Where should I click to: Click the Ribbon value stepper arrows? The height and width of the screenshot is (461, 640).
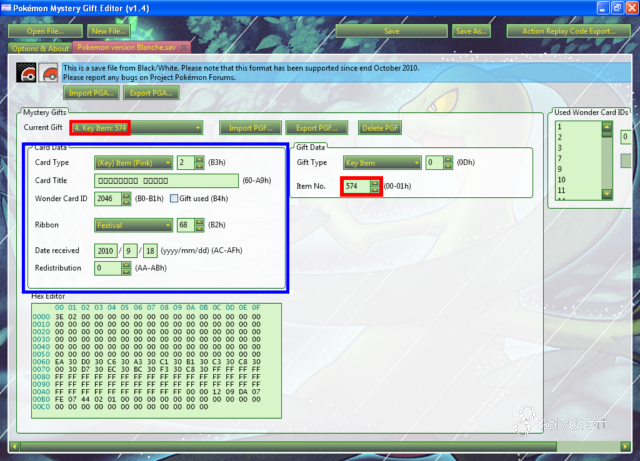pyautogui.click(x=199, y=225)
